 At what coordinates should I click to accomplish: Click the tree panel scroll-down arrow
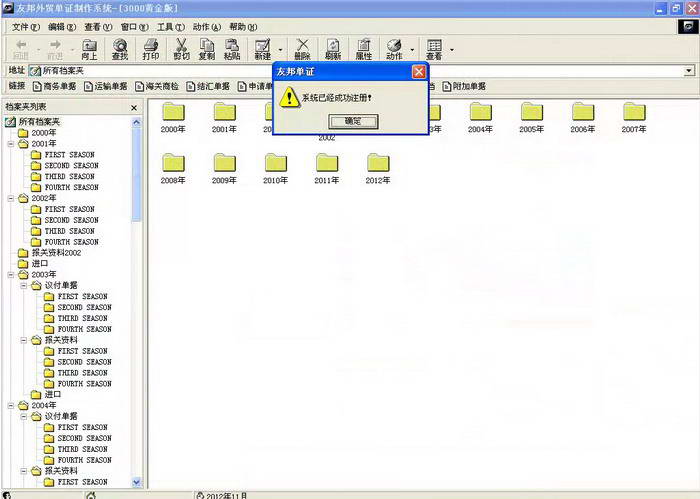tap(137, 482)
